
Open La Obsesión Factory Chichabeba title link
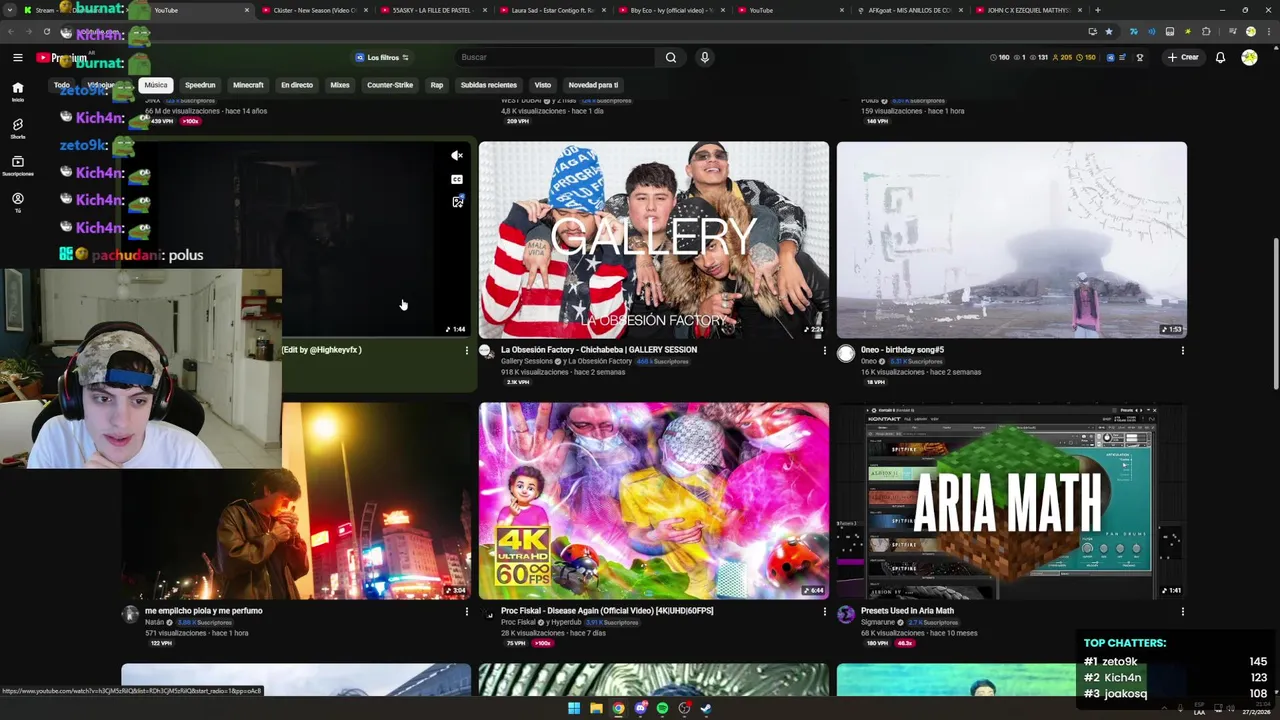click(x=599, y=350)
